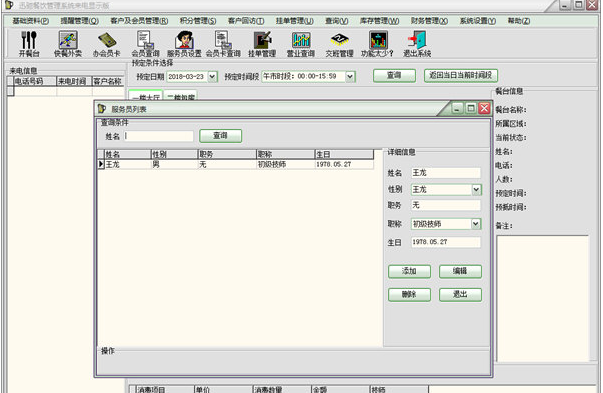Screen dimensions: 603x393
Task: Click the 客户名称 column header
Action: [108, 81]
